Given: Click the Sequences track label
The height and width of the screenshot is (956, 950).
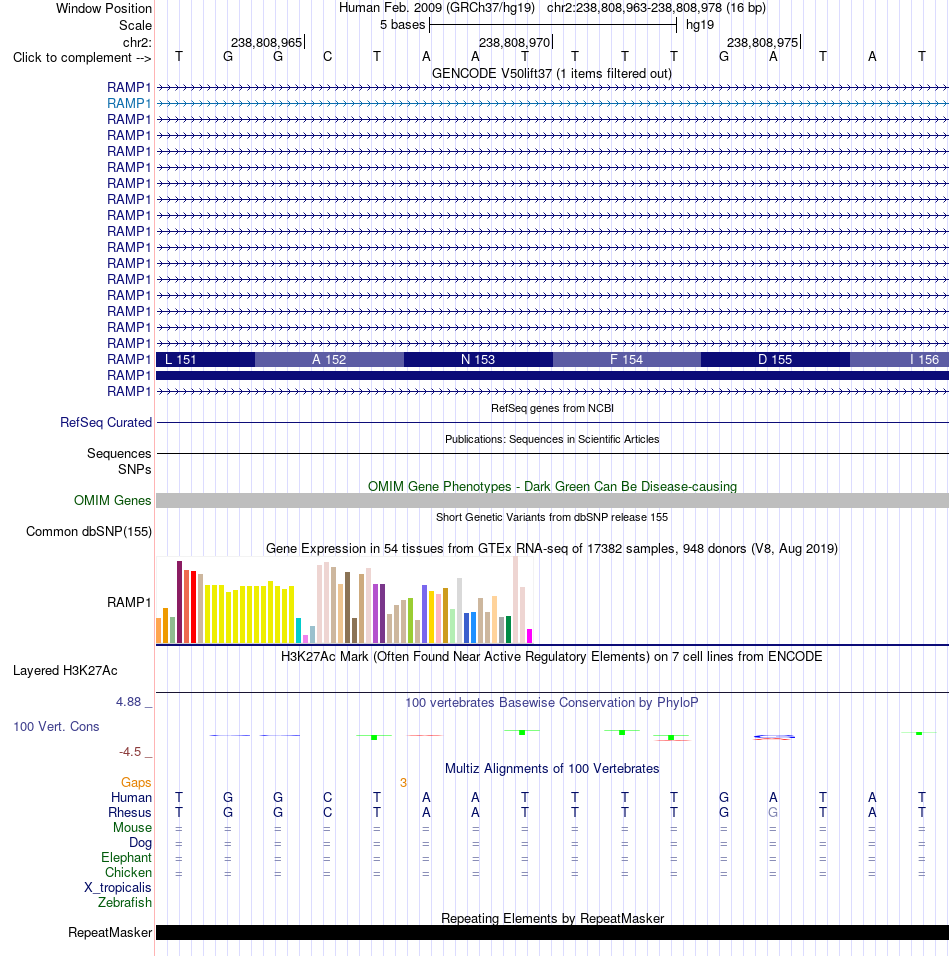Looking at the screenshot, I should click(x=119, y=454).
